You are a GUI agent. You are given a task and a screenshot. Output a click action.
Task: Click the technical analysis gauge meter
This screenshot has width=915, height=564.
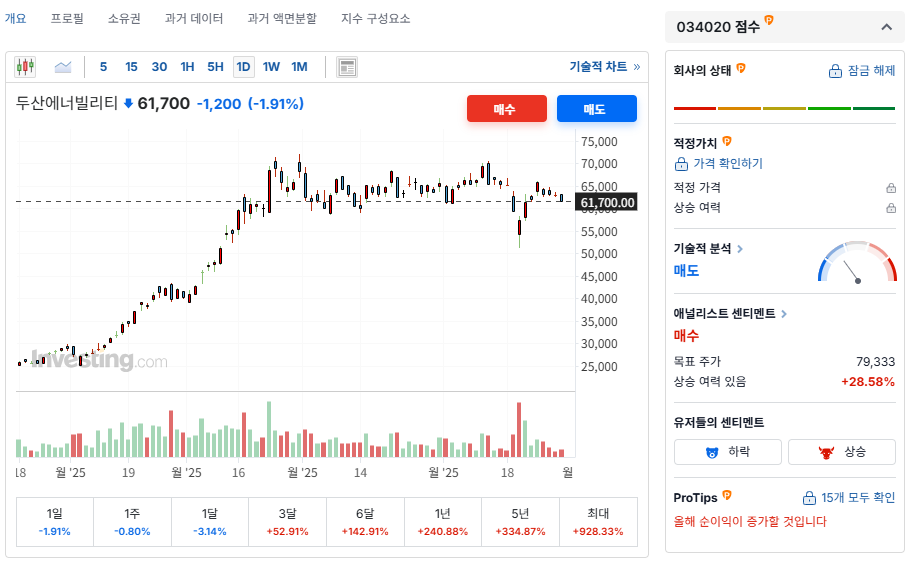point(857,262)
